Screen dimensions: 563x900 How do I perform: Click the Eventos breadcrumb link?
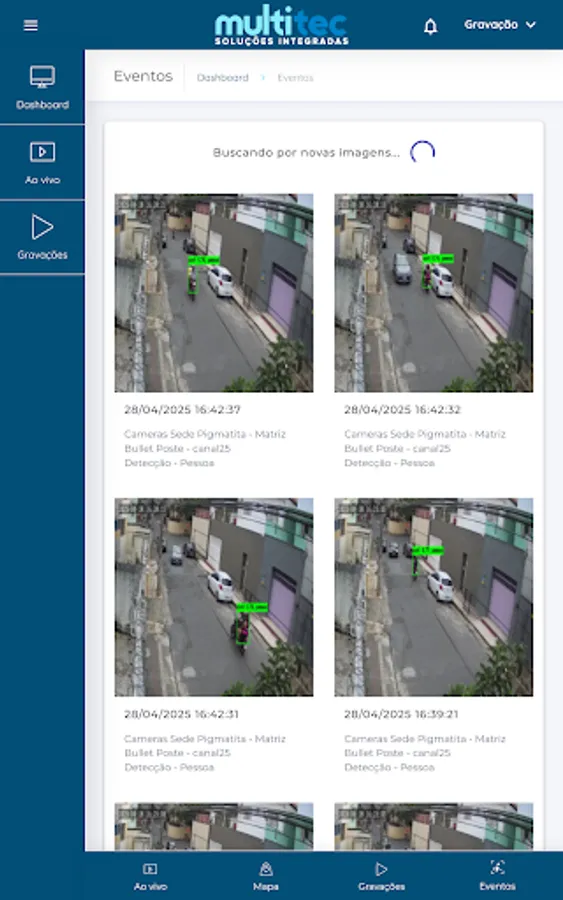296,77
